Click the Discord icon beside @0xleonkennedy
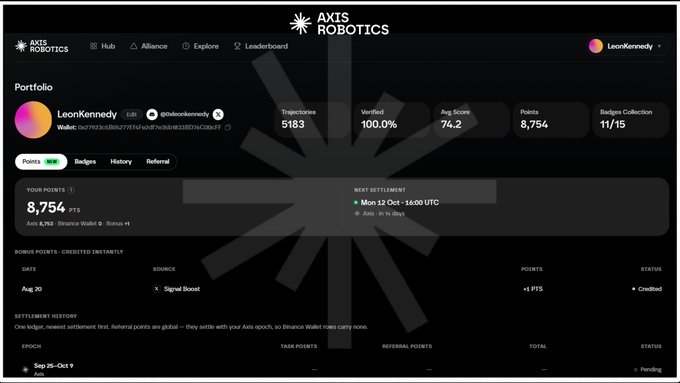 coord(152,114)
